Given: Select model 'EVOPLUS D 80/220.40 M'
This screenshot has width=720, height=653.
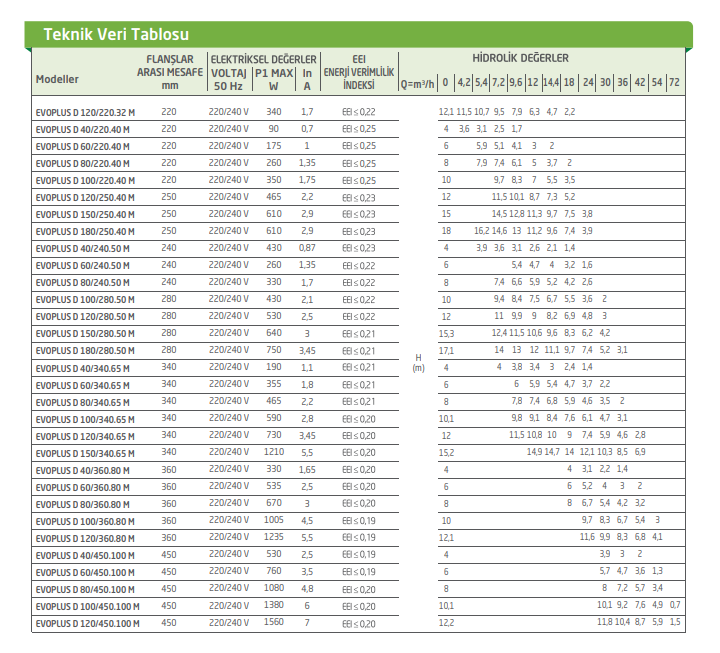Looking at the screenshot, I should [83, 163].
